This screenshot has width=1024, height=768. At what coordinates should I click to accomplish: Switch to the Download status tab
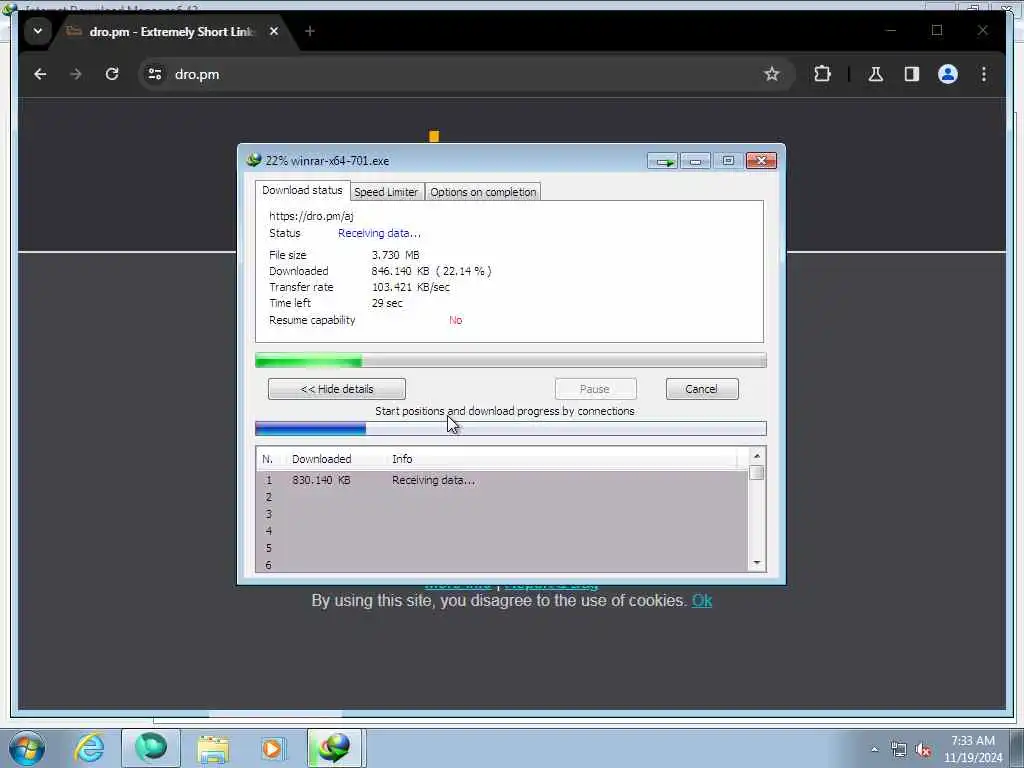302,190
